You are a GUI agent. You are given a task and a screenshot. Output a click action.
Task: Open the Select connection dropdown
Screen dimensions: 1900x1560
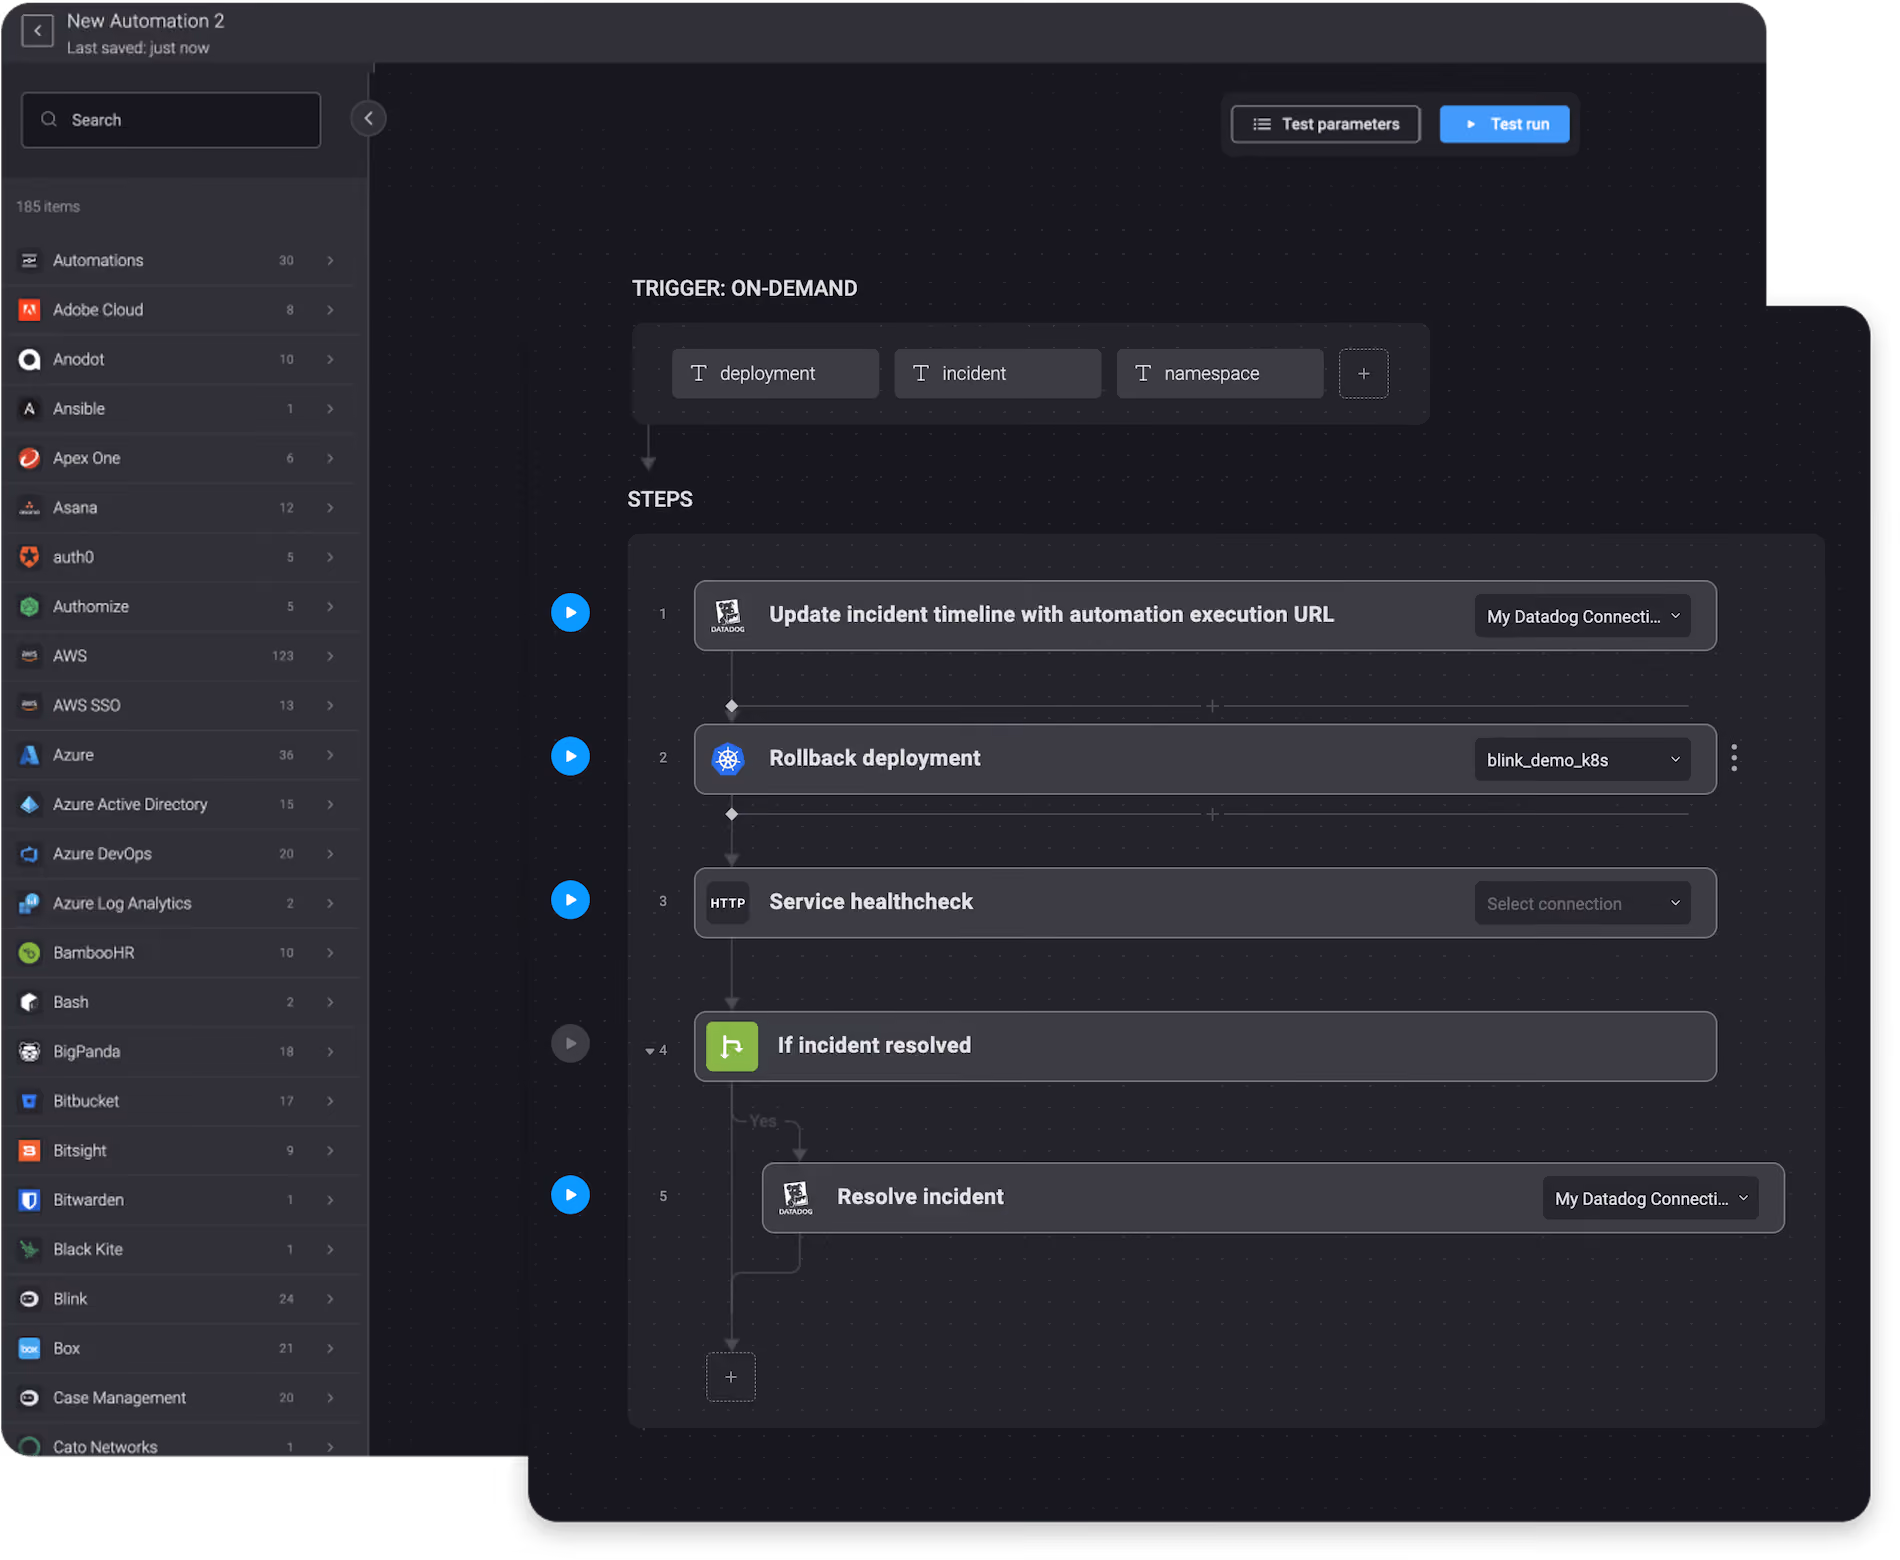pos(1582,903)
